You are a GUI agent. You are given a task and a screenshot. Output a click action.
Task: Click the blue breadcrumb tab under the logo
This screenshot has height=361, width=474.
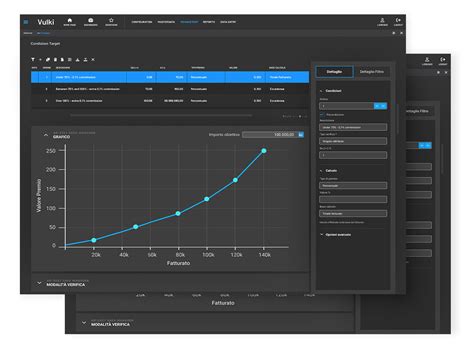point(43,33)
